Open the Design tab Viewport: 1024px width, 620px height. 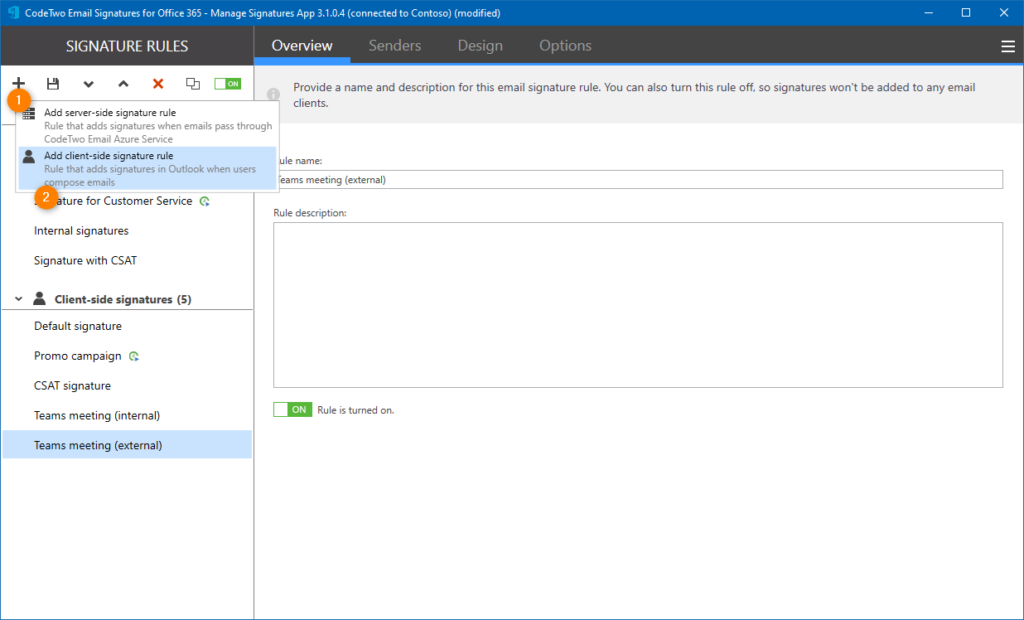[480, 46]
